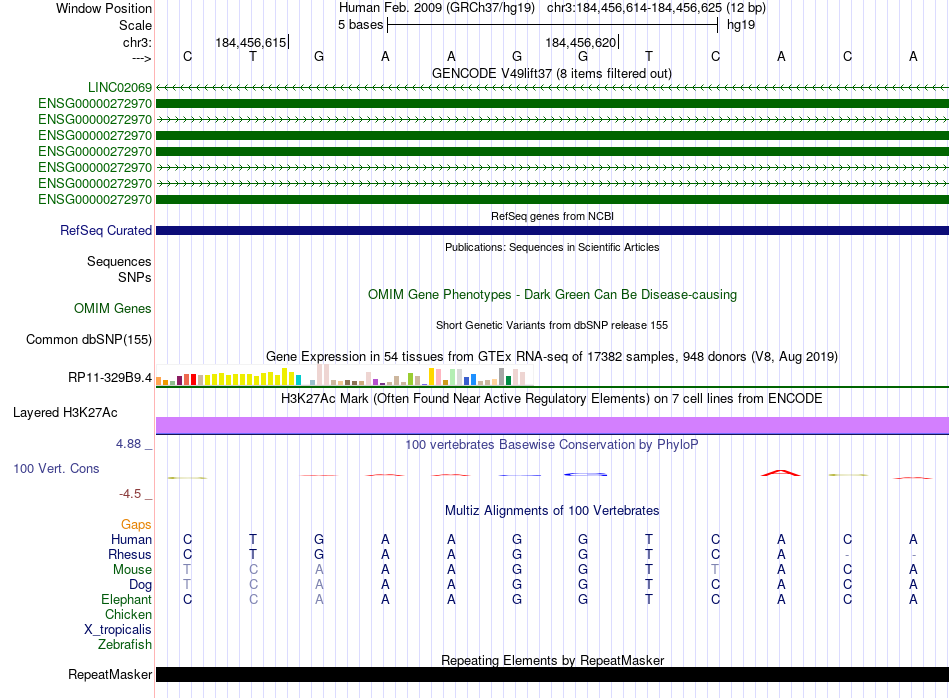Open '100 vertebrates Basewise Conservation by PhyloP' title

tap(552, 445)
